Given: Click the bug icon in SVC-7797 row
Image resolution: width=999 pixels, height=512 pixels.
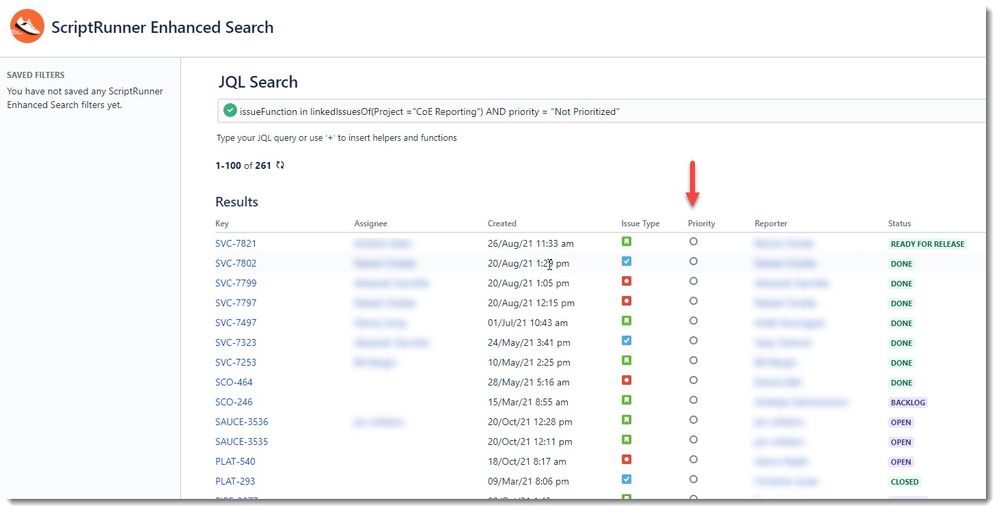Looking at the screenshot, I should [x=626, y=301].
